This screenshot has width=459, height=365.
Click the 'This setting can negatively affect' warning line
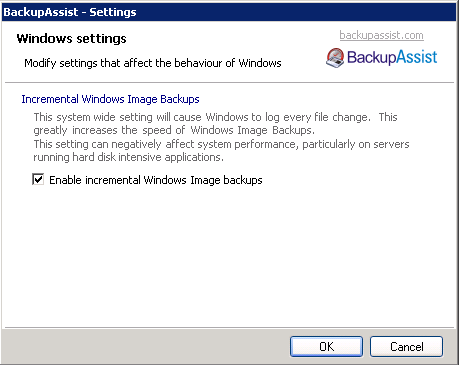click(x=221, y=144)
